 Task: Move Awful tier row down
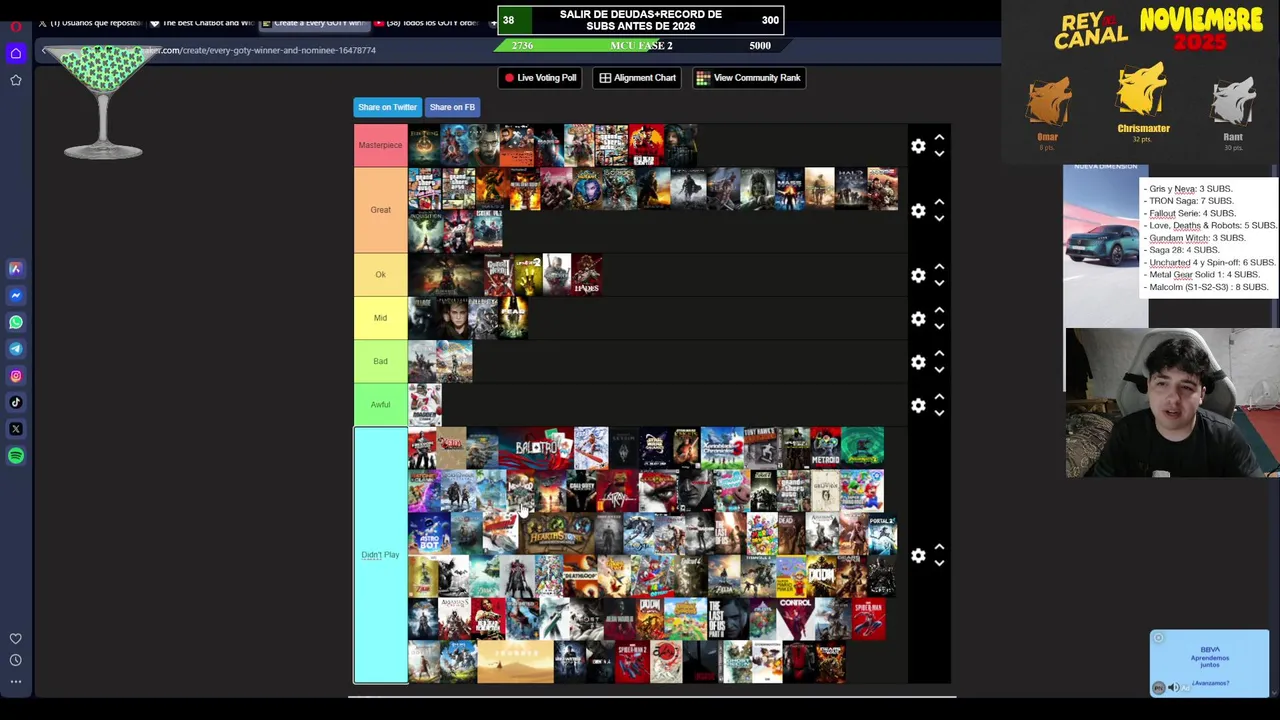pos(939,413)
